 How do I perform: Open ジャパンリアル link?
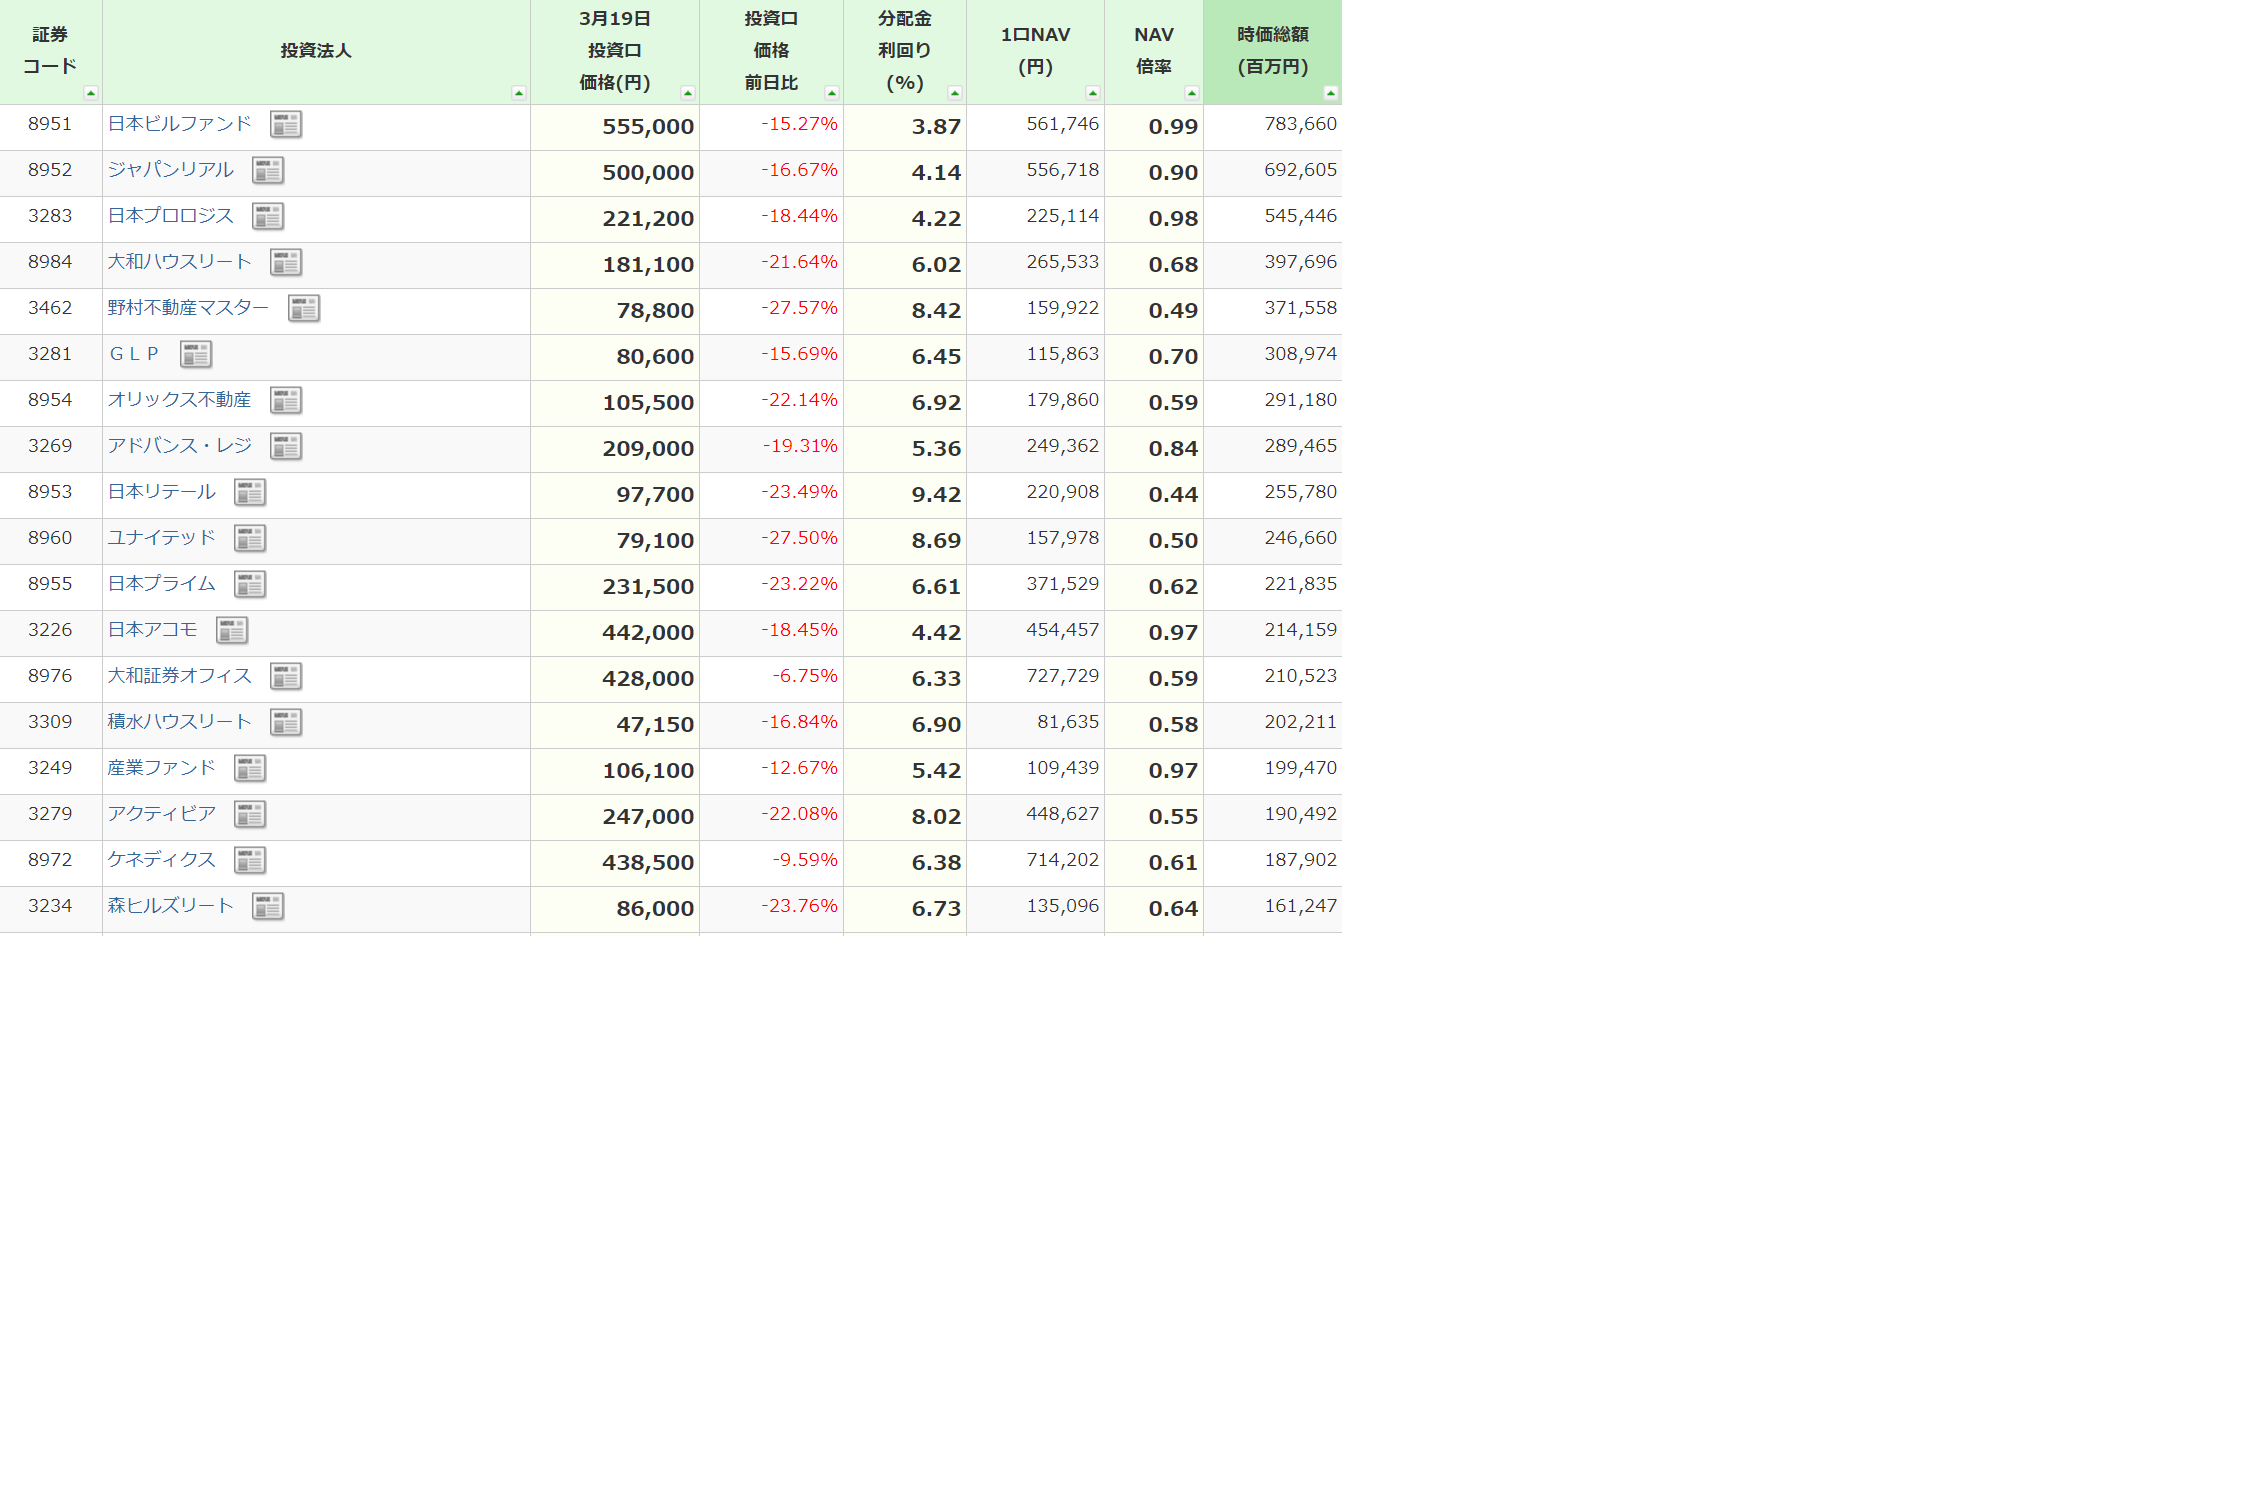(171, 170)
